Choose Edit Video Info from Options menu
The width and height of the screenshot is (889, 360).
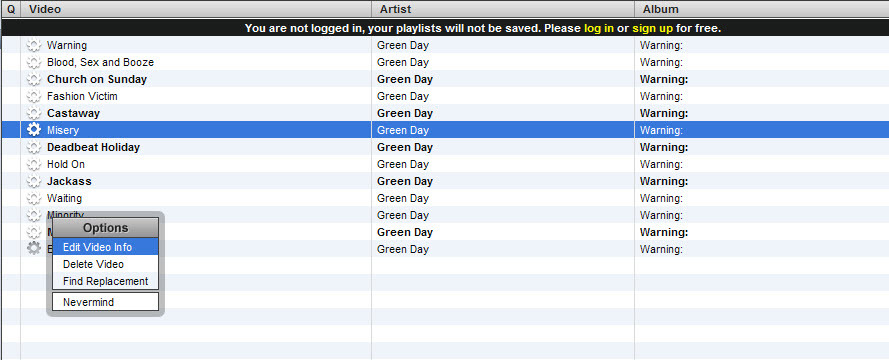[x=105, y=247]
